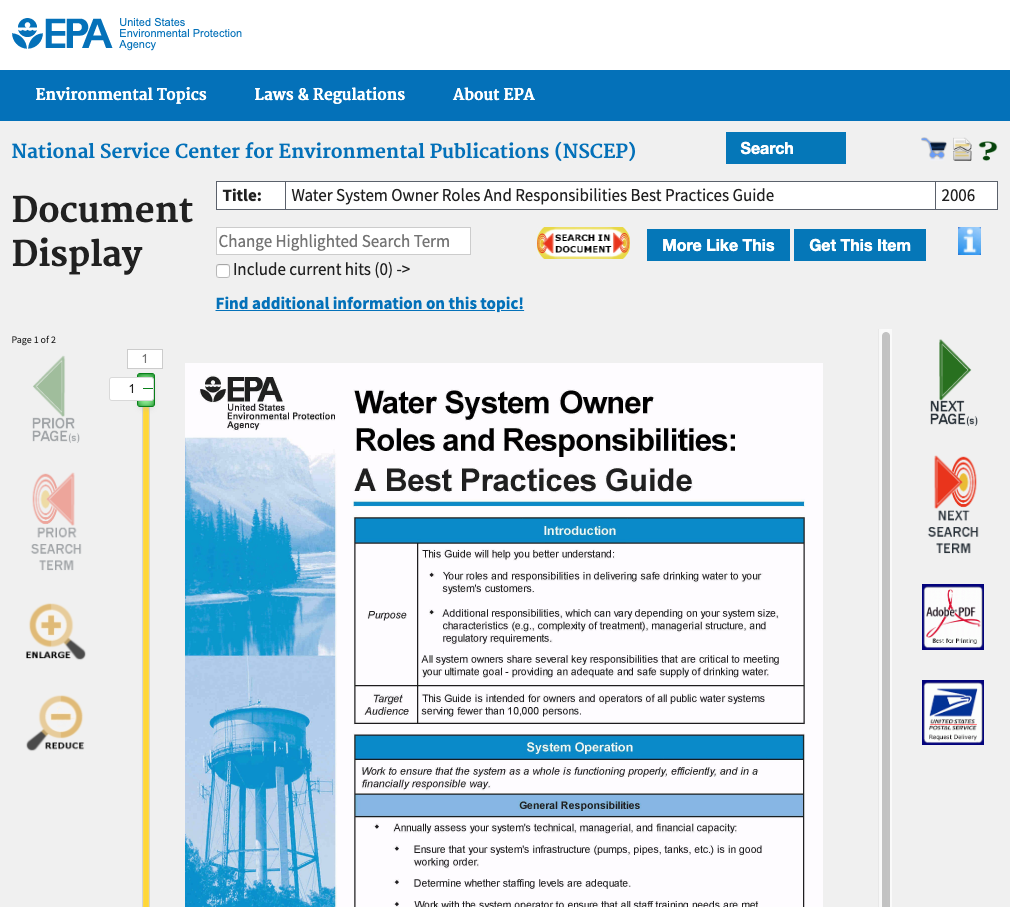Screen dimensions: 1010x907
Task: Click Get This Item button
Action: [x=860, y=245]
